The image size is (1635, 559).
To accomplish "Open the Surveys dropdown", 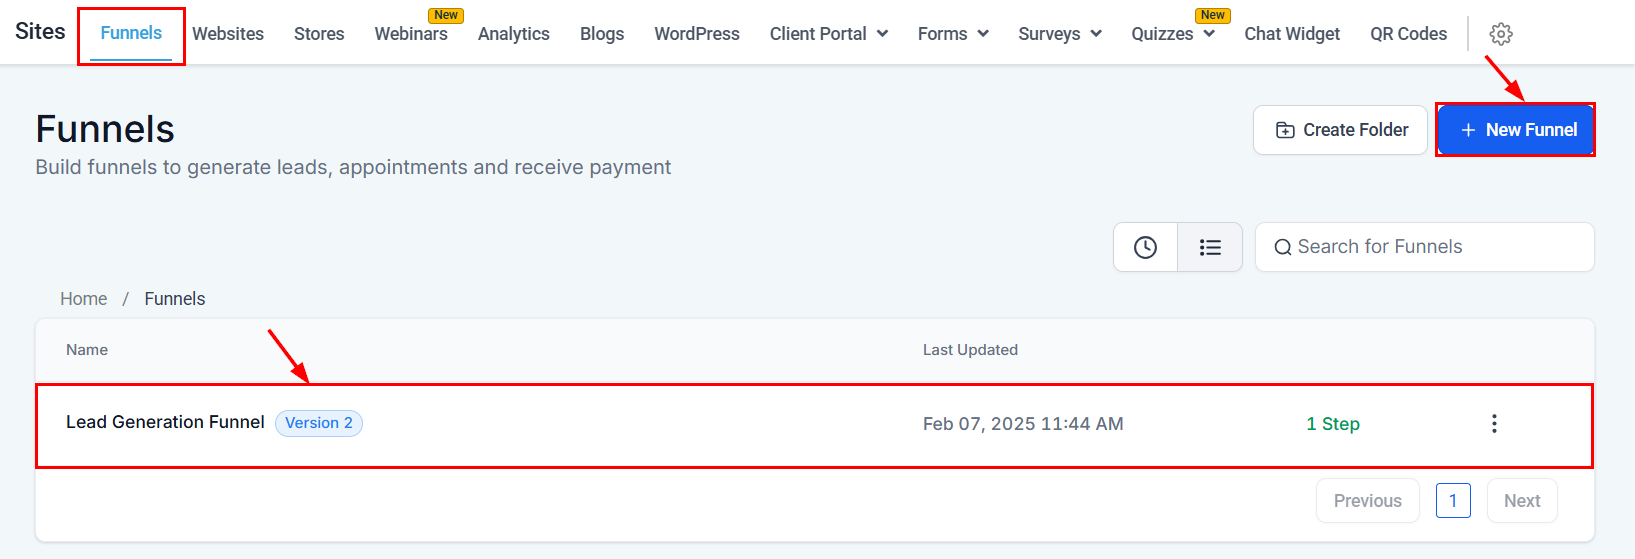I will tap(1059, 34).
